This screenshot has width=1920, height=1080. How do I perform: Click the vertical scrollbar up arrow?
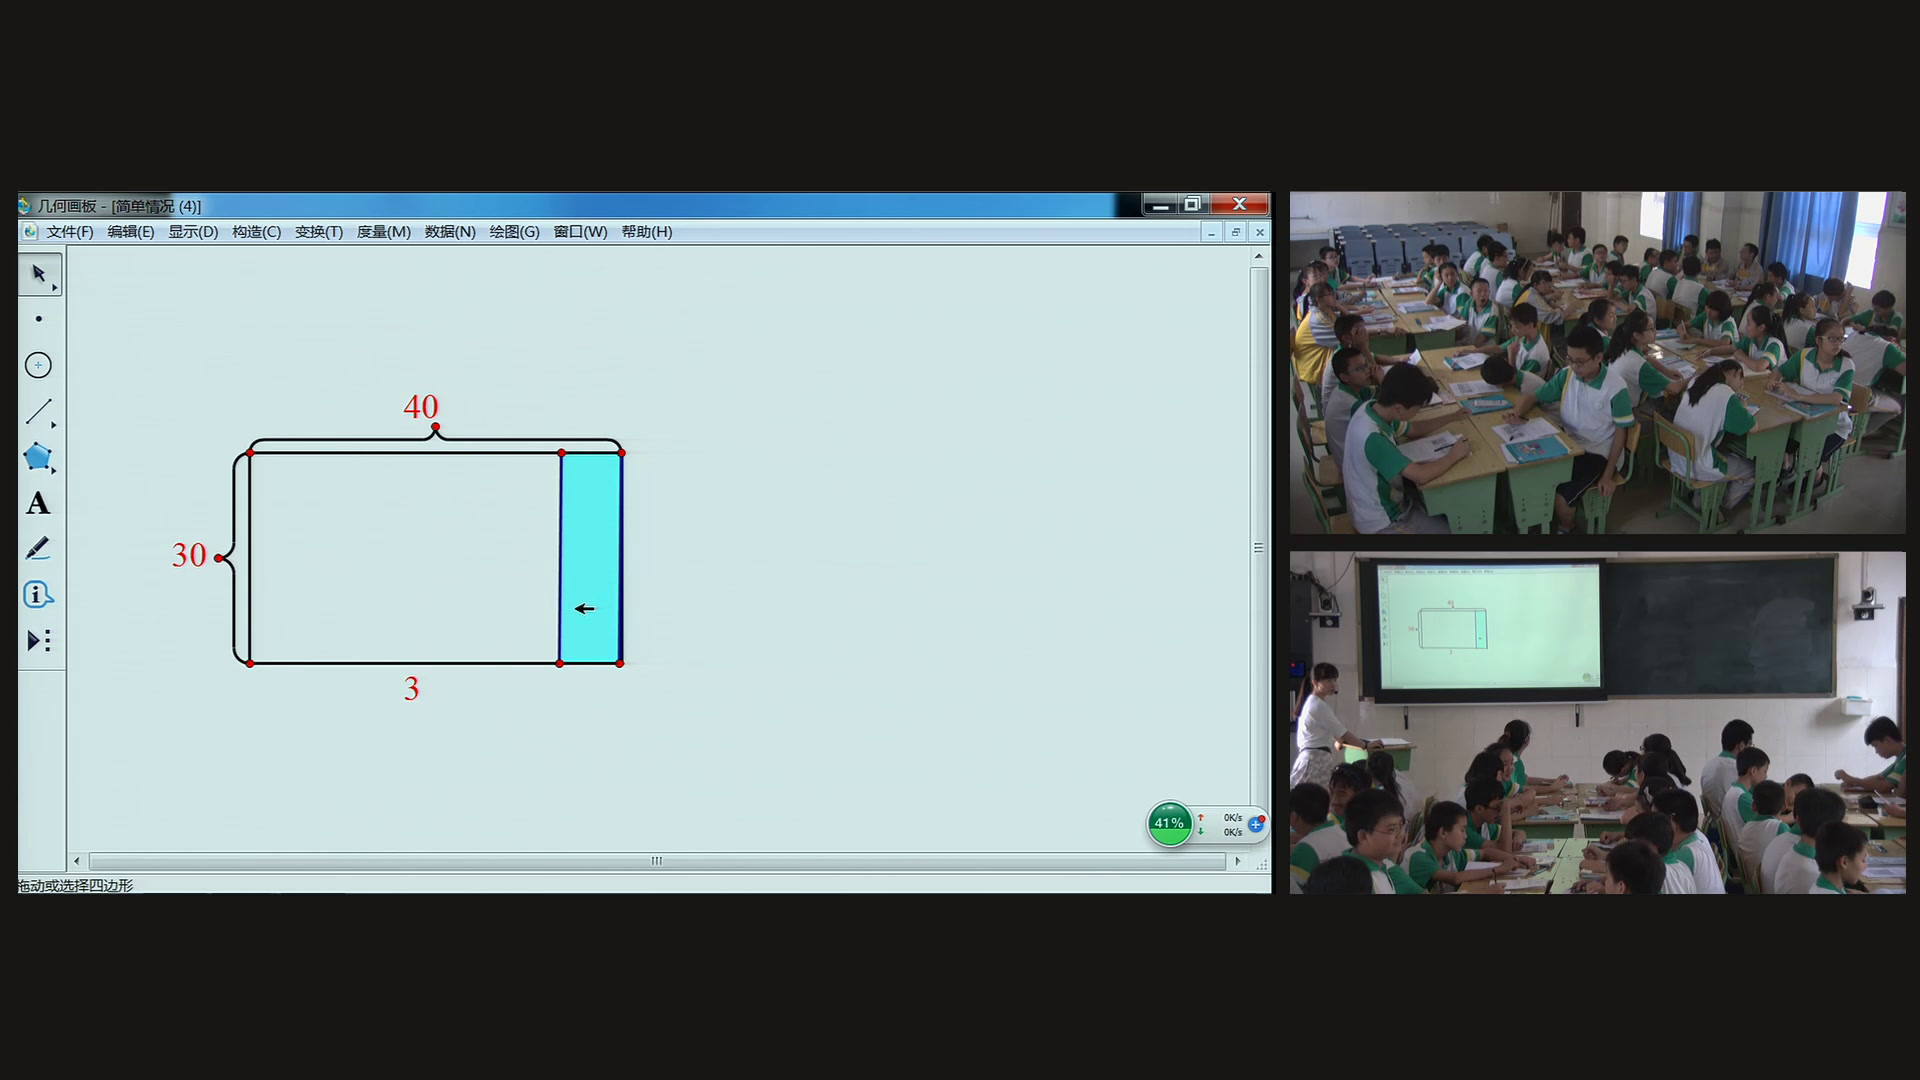[1258, 256]
